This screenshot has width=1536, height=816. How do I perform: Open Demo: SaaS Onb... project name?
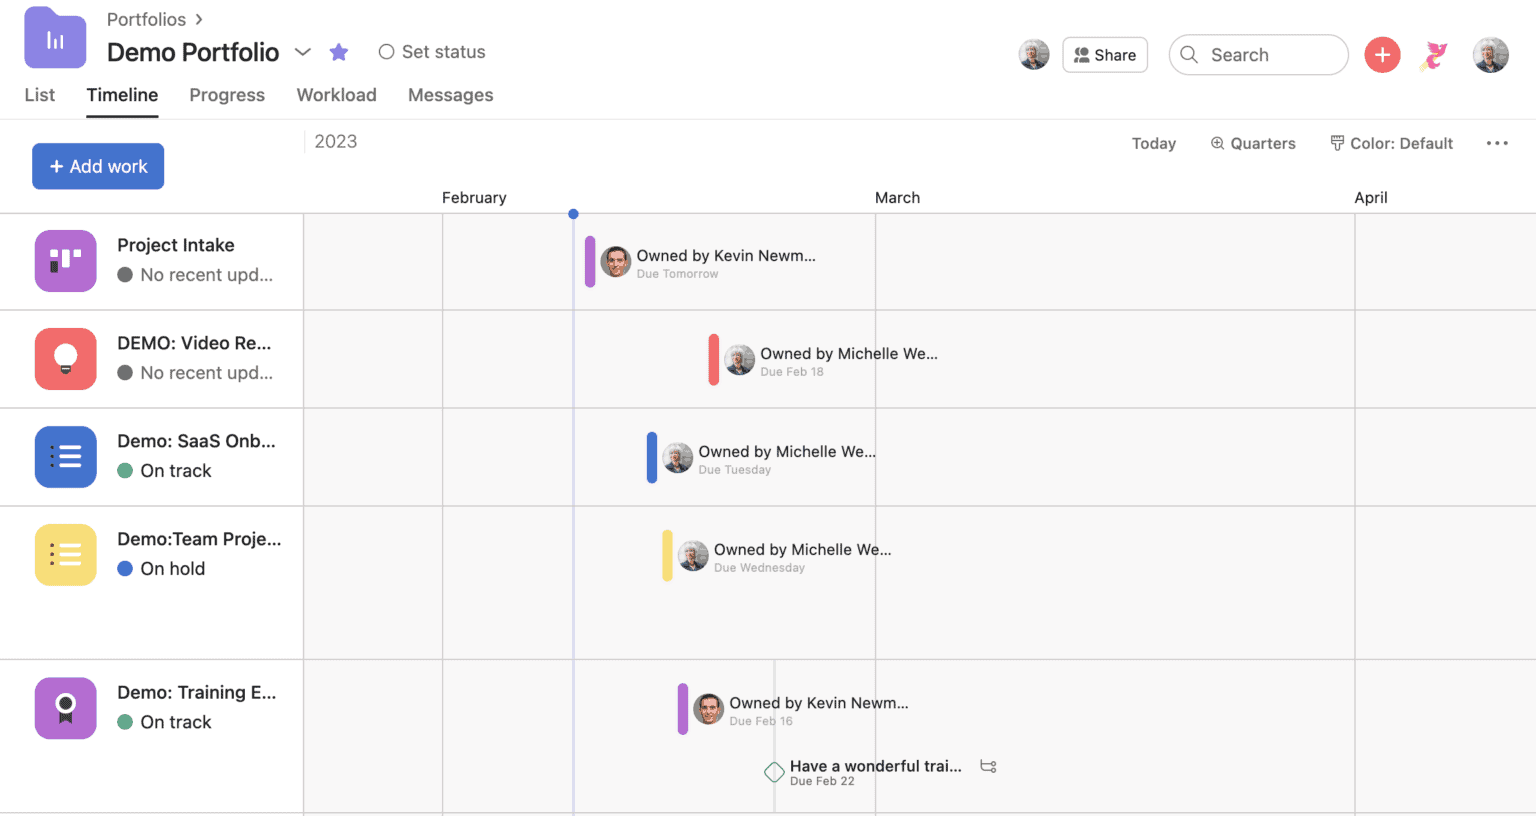click(x=196, y=441)
